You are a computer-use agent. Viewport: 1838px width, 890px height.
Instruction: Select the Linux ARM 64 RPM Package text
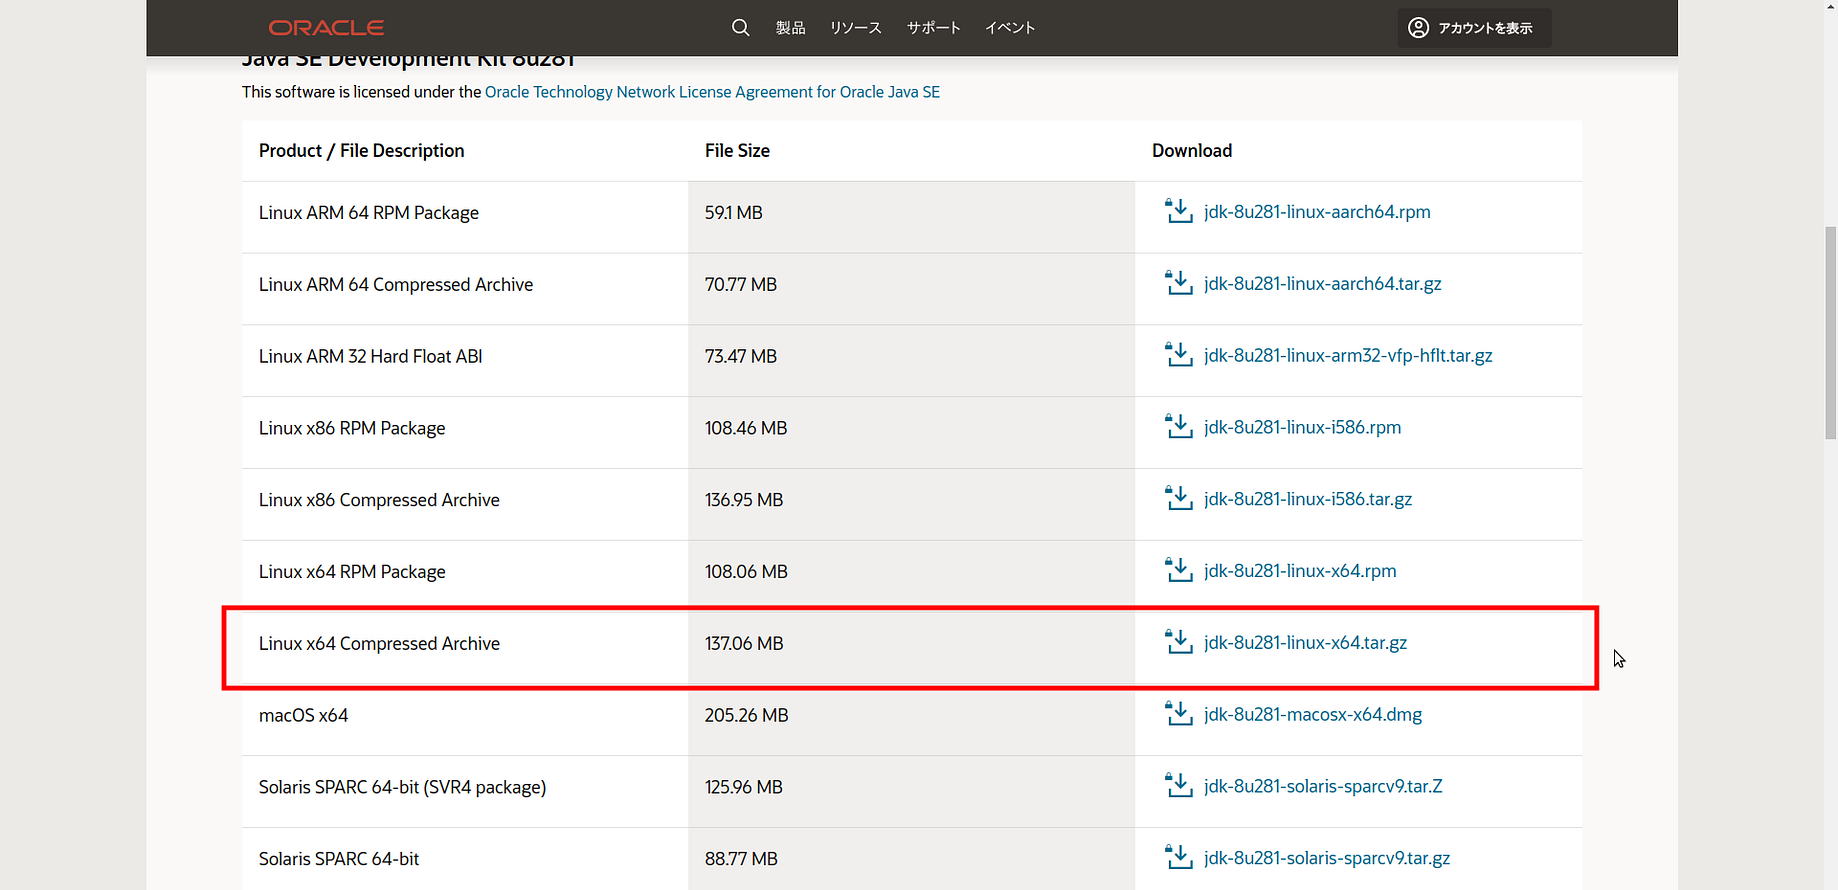click(369, 213)
